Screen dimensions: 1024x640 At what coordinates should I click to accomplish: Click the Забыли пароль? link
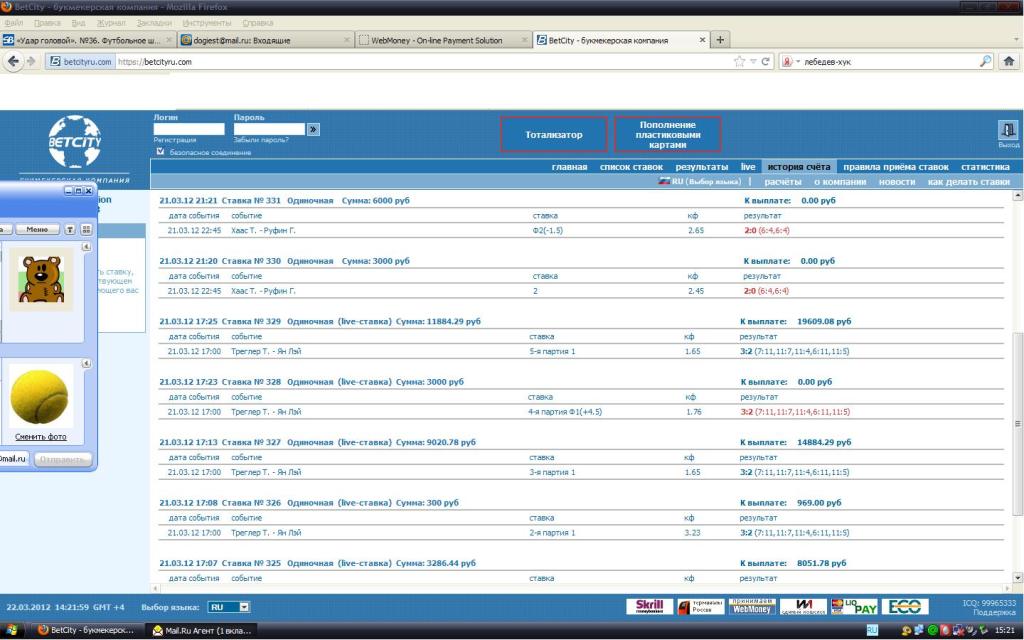coord(261,140)
